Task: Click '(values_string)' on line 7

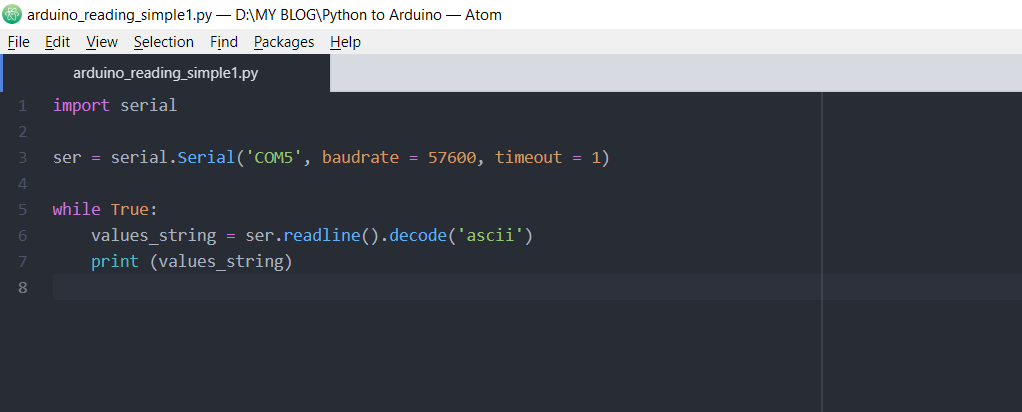Action: coord(221,262)
